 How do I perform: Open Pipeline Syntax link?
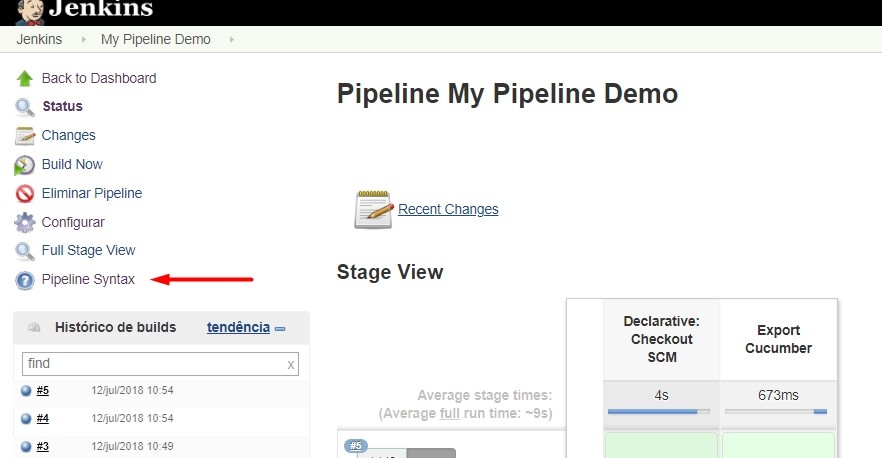pos(88,279)
